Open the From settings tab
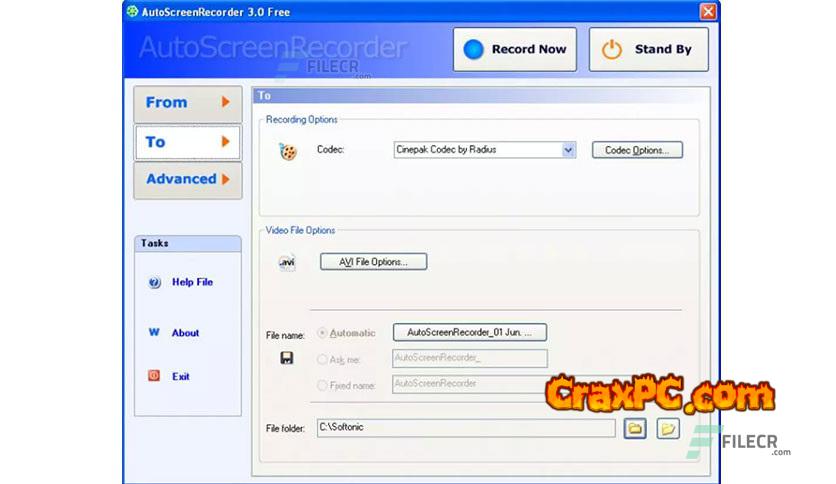Image resolution: width=836 pixels, height=484 pixels. pyautogui.click(x=188, y=103)
